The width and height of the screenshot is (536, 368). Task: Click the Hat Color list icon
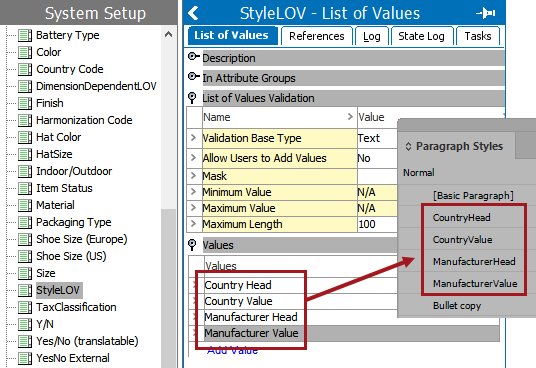click(x=25, y=137)
